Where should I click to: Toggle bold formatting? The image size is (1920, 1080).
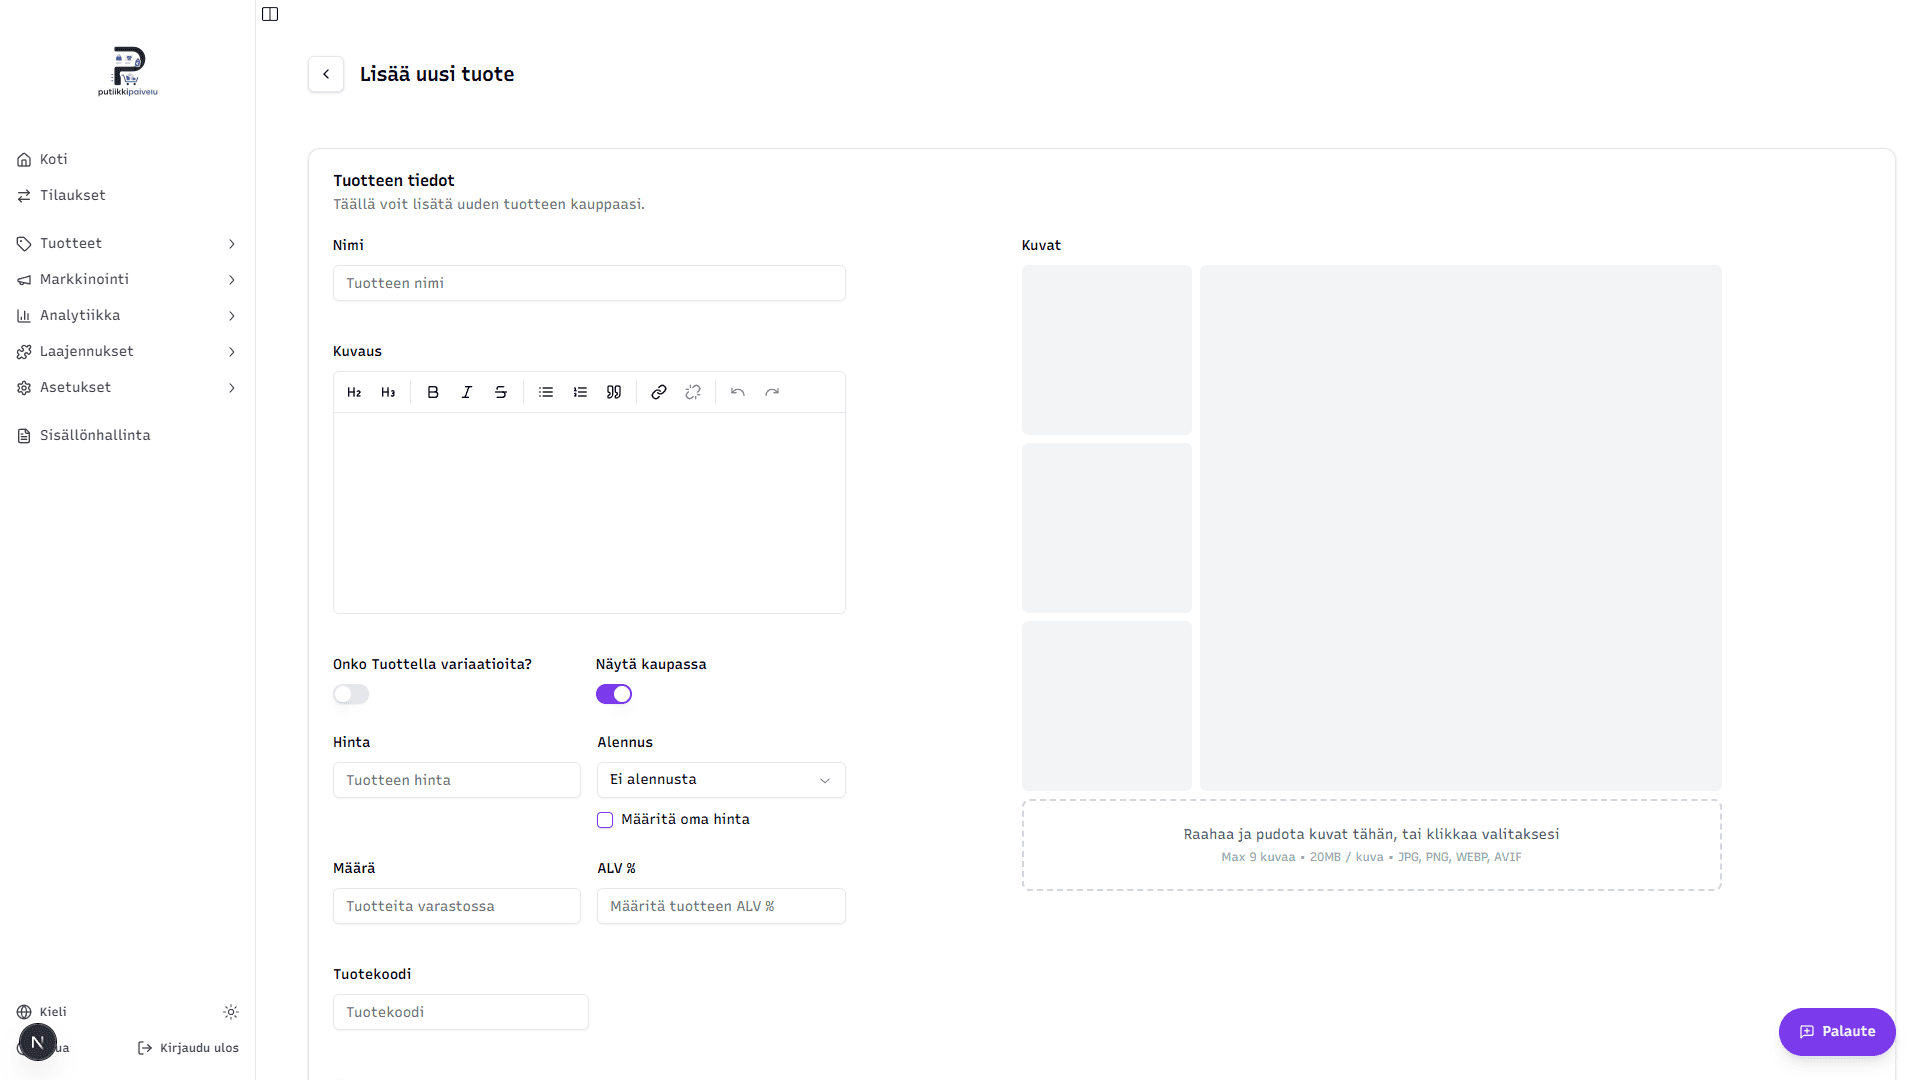pos(433,392)
